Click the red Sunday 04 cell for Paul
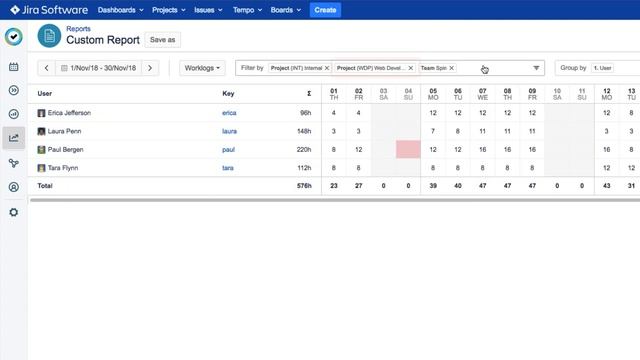 pyautogui.click(x=408, y=149)
